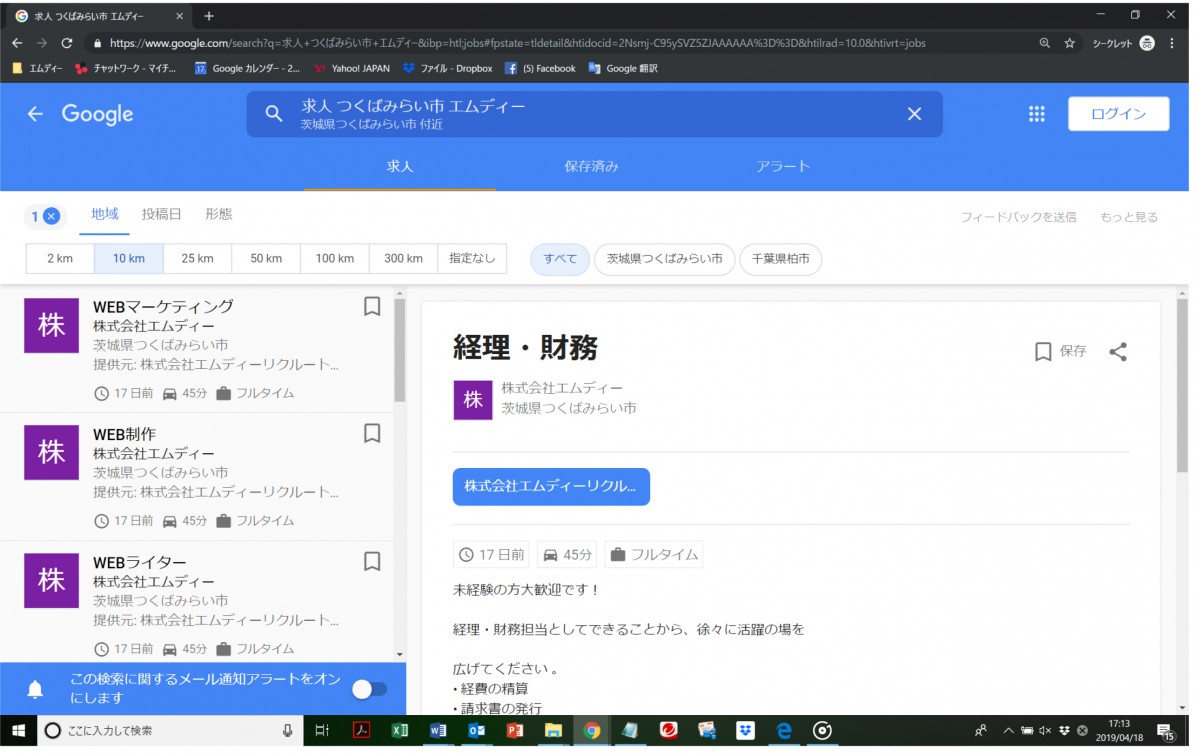Share the 経理・財務 job posting
Viewport: 1200px width, 755px height.
pos(1118,351)
